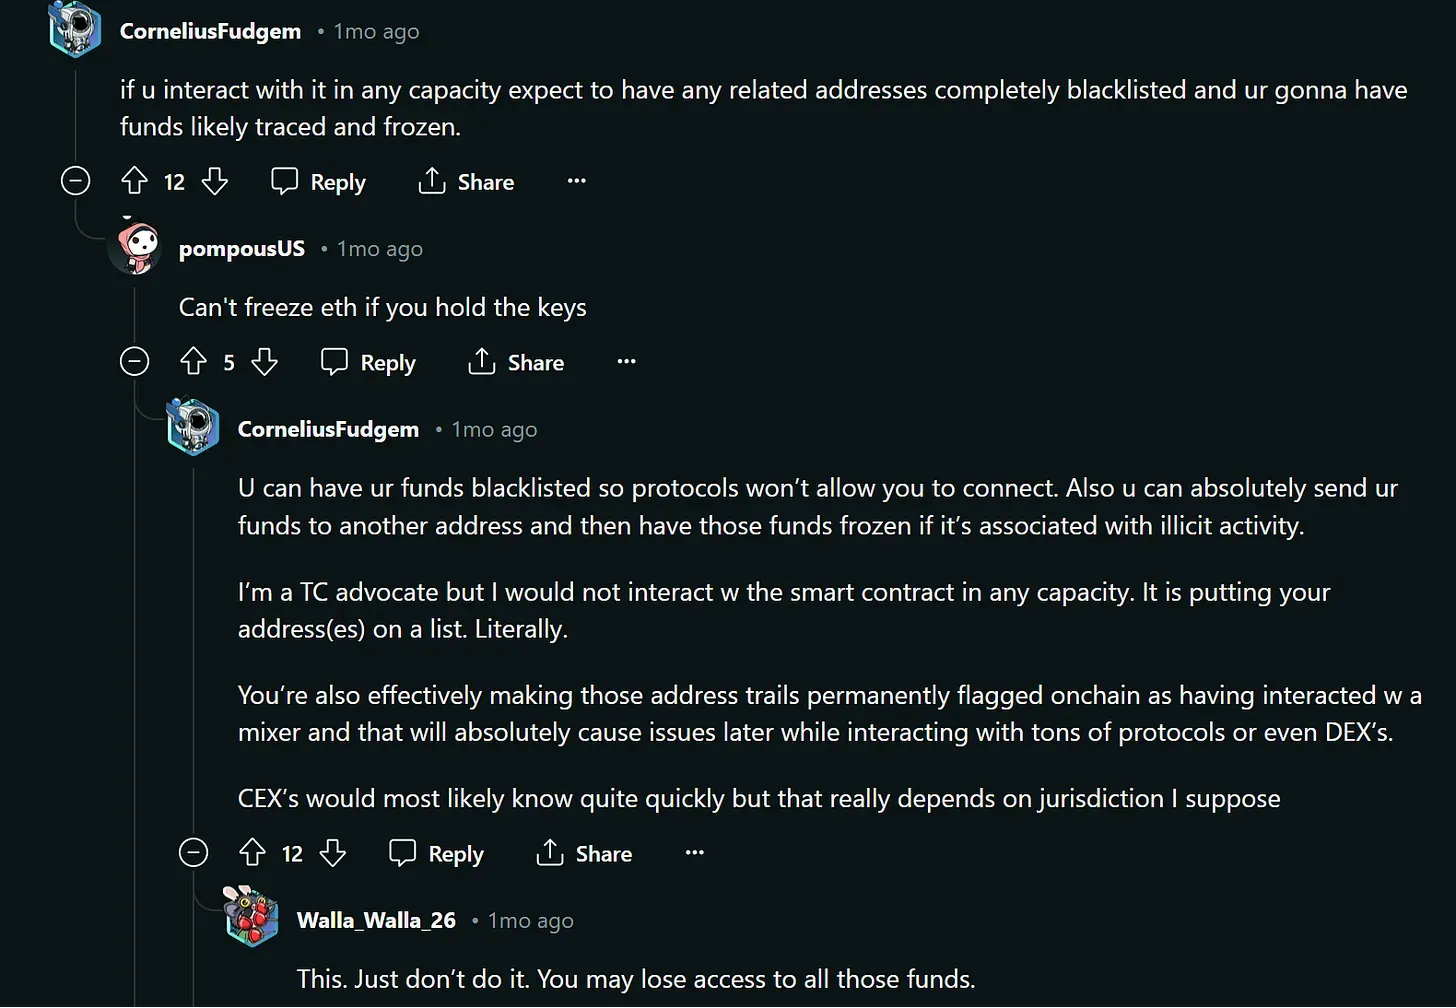Screen dimensions: 1456x1008
Task: Collapse pompousUS's reply thread
Action: pos(134,362)
